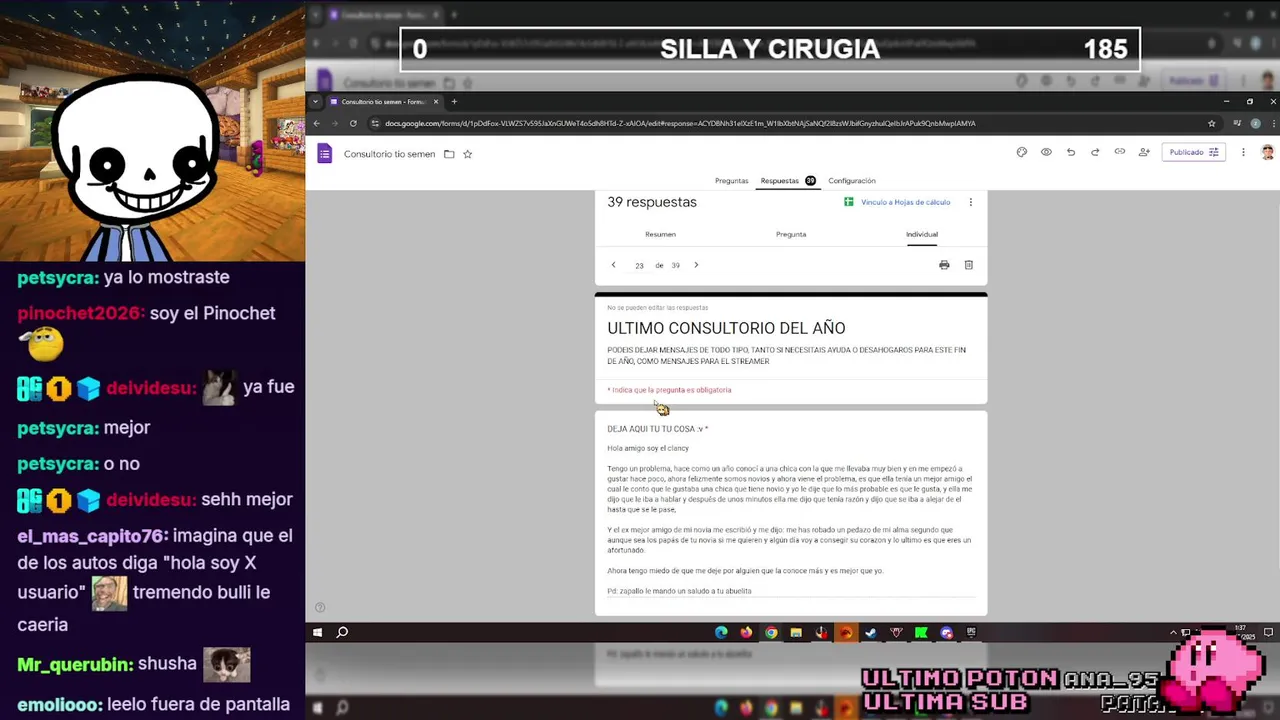
Task: Open Windows notification center
Action: pyautogui.click(x=1268, y=632)
